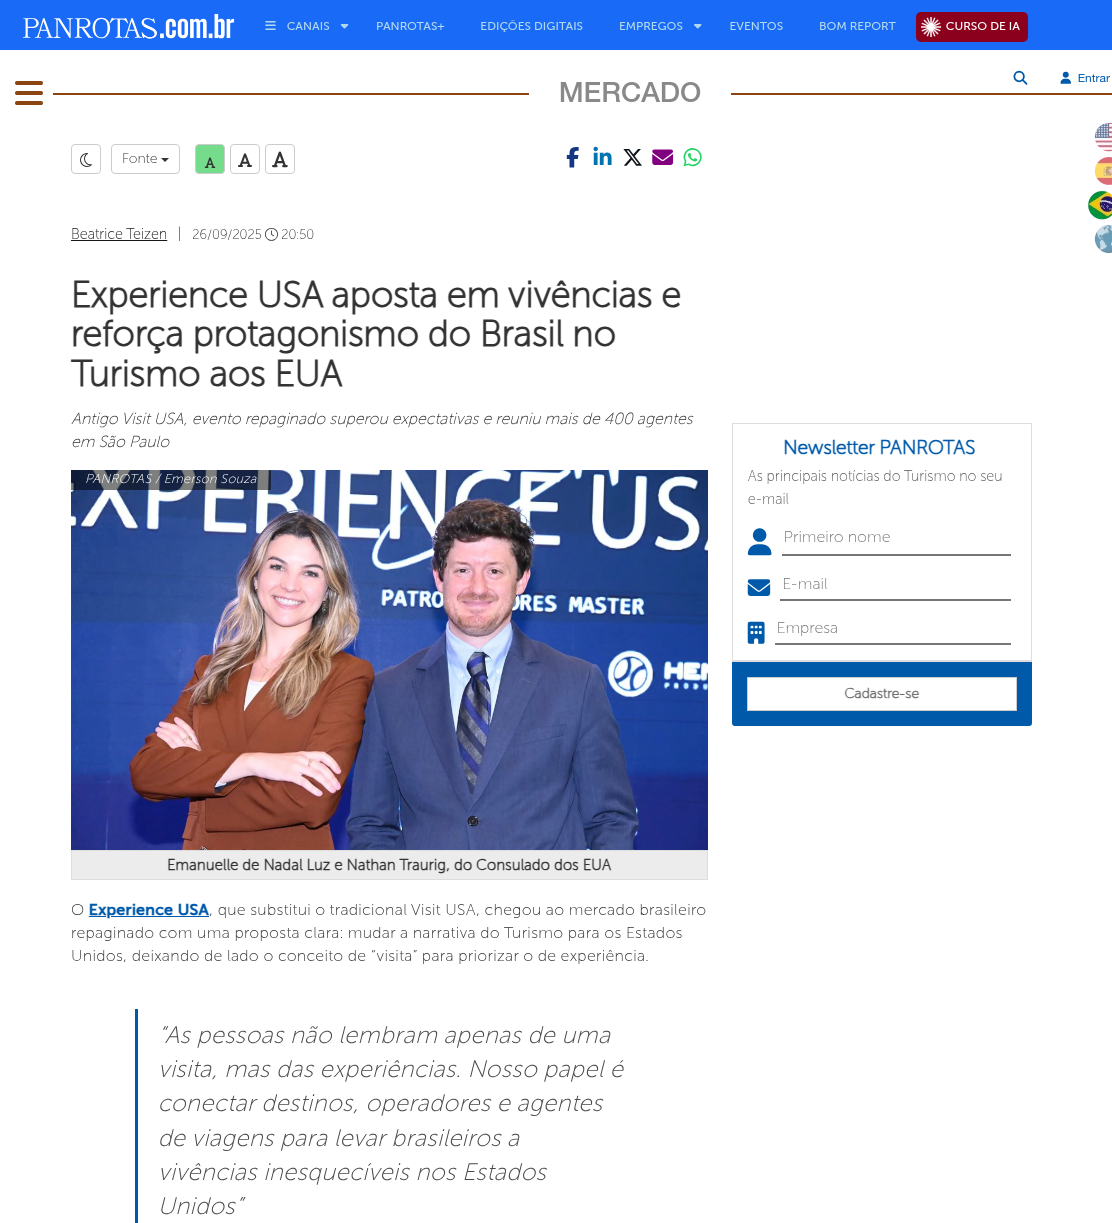Click the Primeiro nome field
The height and width of the screenshot is (1223, 1112).
point(895,538)
